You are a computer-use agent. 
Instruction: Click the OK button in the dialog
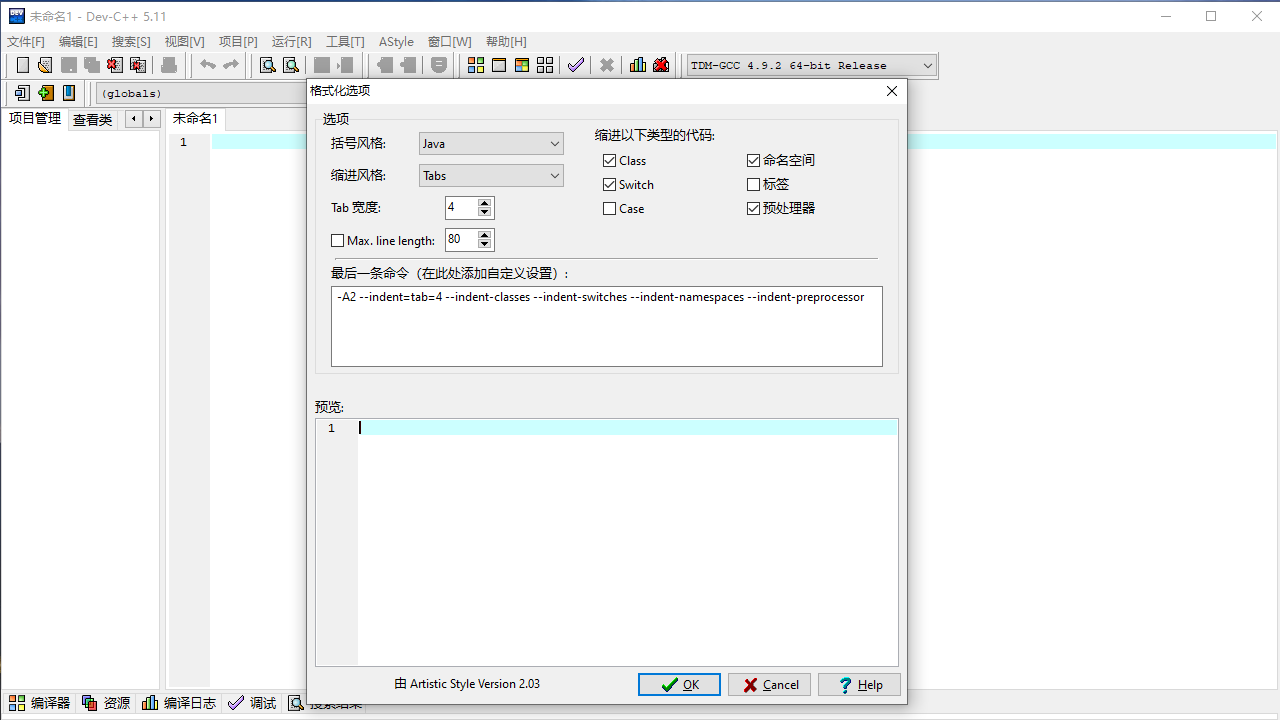click(679, 684)
